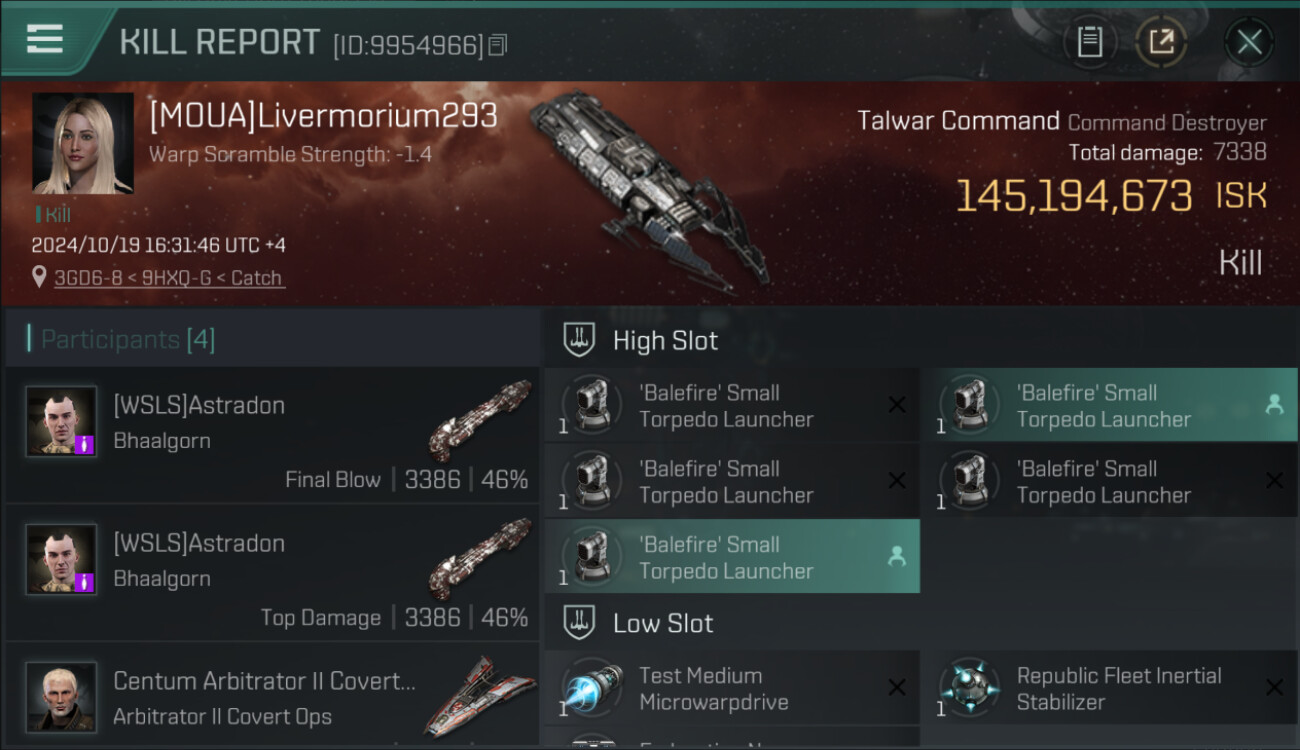Open the hamburger menu icon
Screen dimensions: 1300x750
click(45, 39)
